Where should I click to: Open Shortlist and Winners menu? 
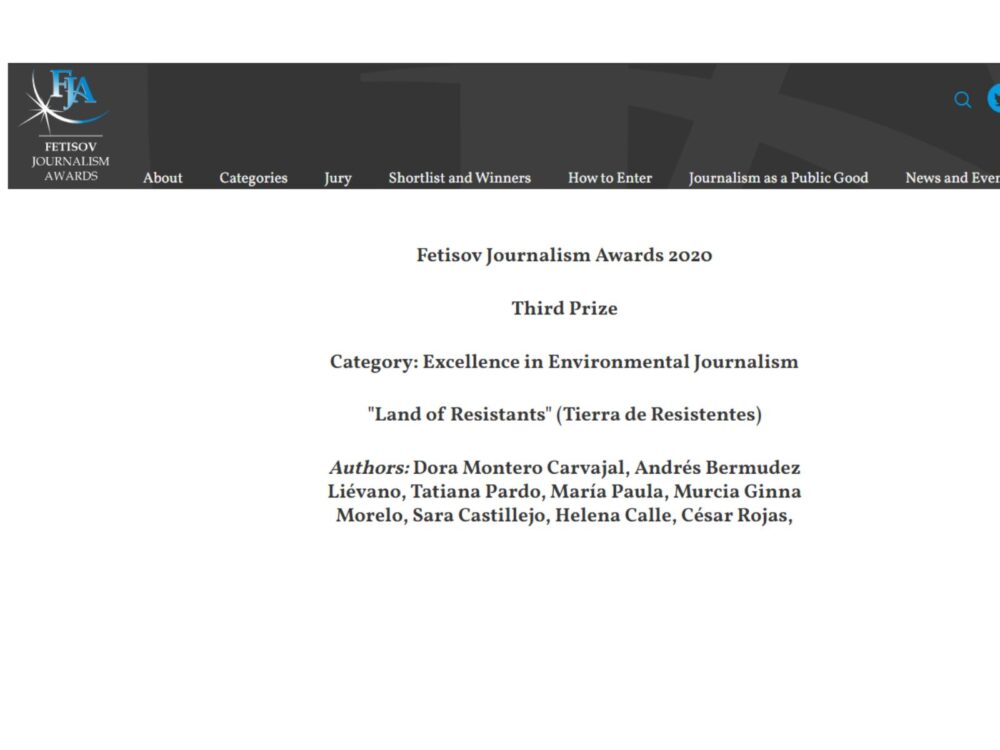click(460, 178)
